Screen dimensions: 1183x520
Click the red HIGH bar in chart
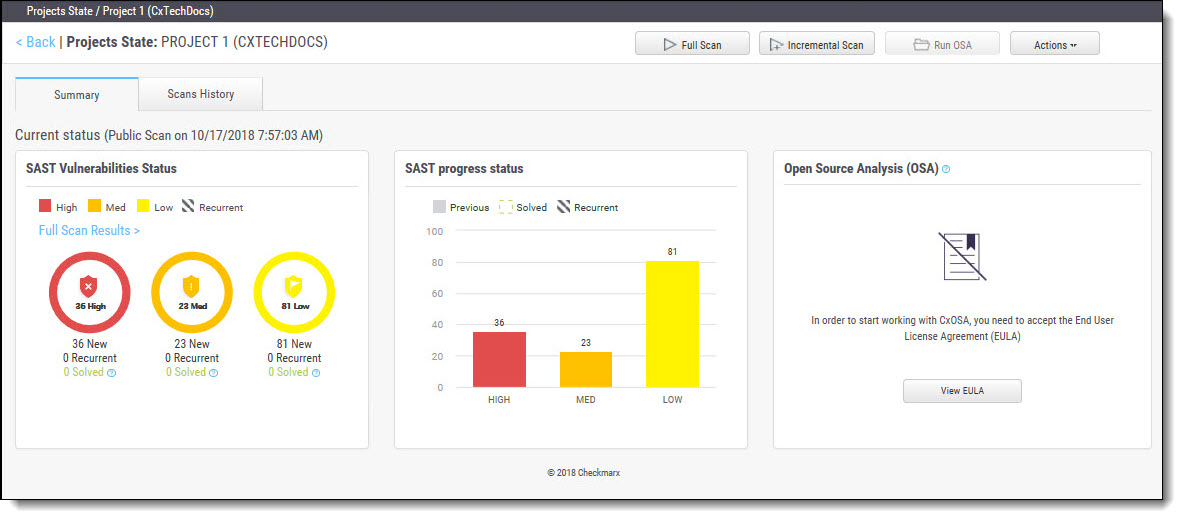(499, 359)
